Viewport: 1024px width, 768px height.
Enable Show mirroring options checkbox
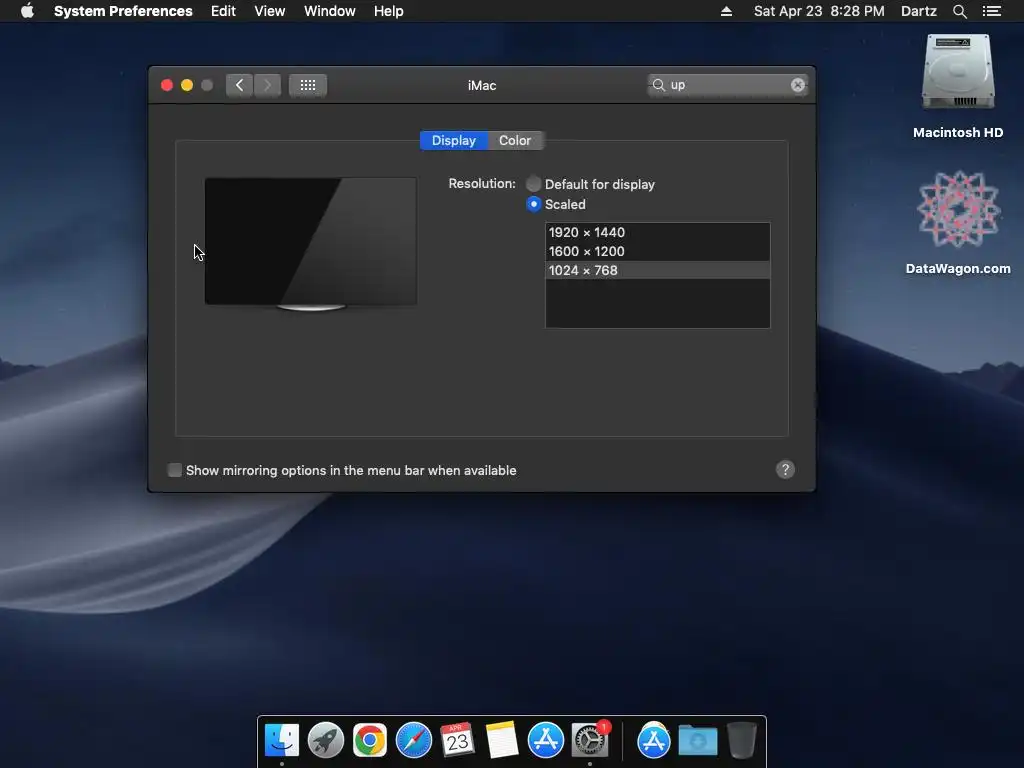coord(174,470)
